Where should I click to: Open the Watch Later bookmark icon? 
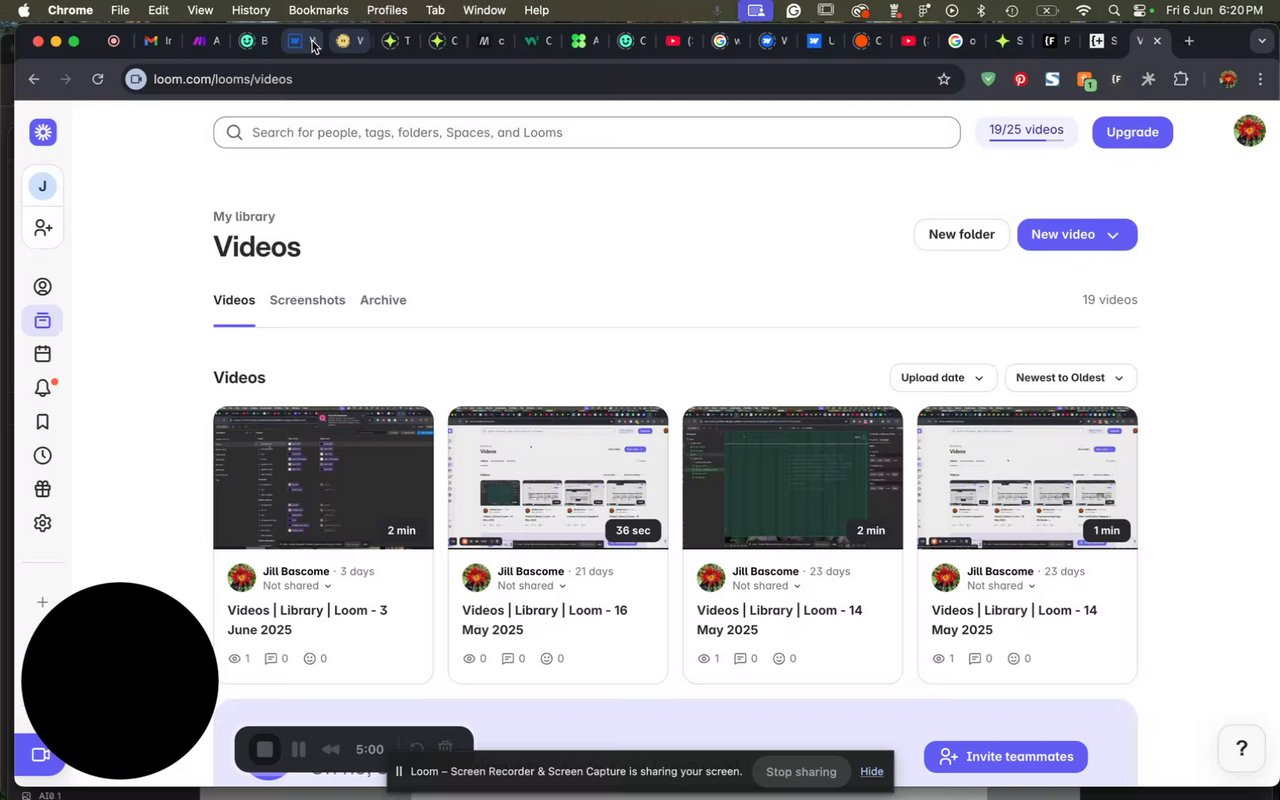42,422
